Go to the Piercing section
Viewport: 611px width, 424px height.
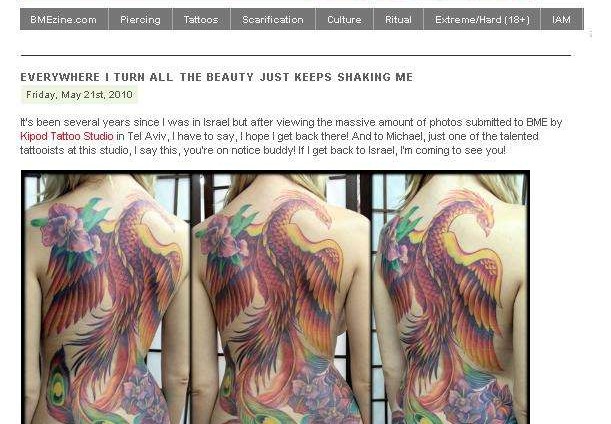(x=140, y=19)
